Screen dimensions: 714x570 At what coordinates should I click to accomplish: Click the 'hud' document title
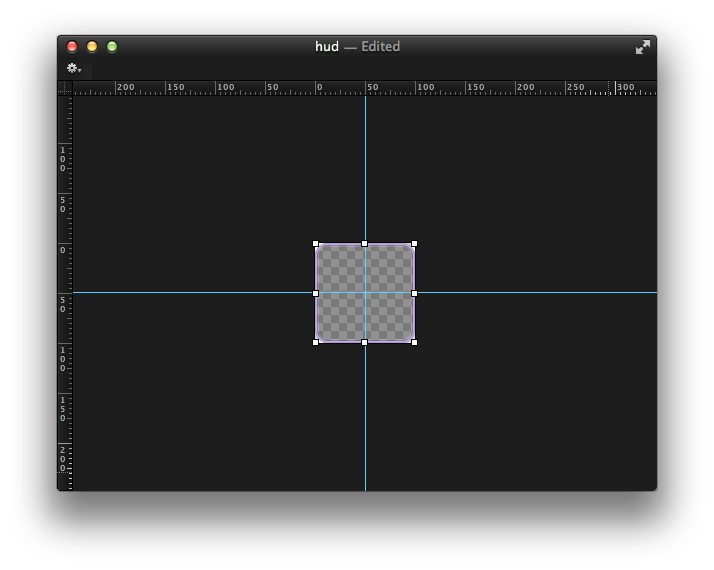[x=326, y=46]
